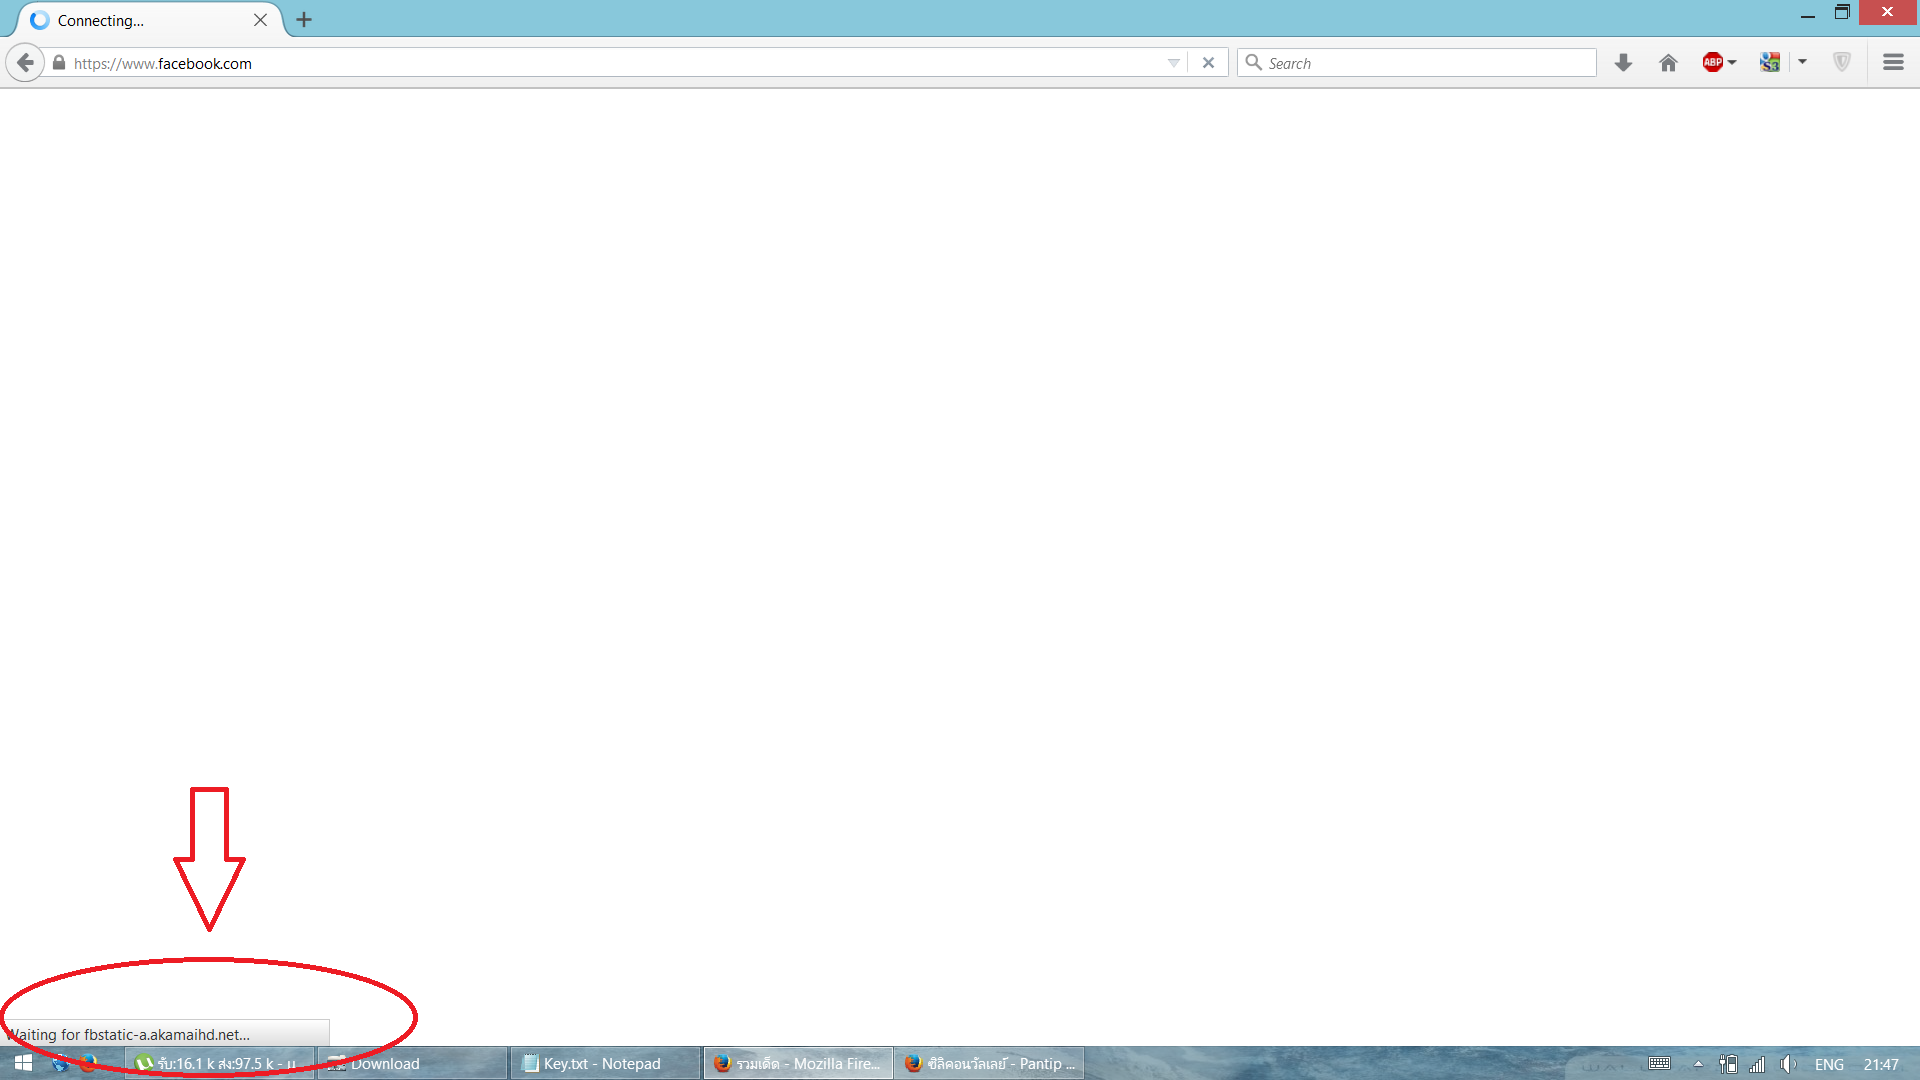Image resolution: width=1920 pixels, height=1080 pixels.
Task: Open the Download folder taskbar item
Action: point(413,1063)
